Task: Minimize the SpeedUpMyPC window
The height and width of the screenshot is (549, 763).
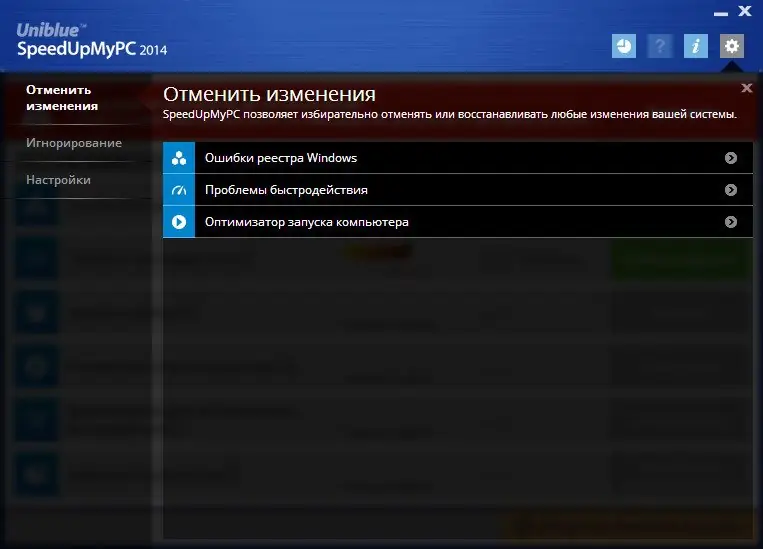Action: (721, 14)
